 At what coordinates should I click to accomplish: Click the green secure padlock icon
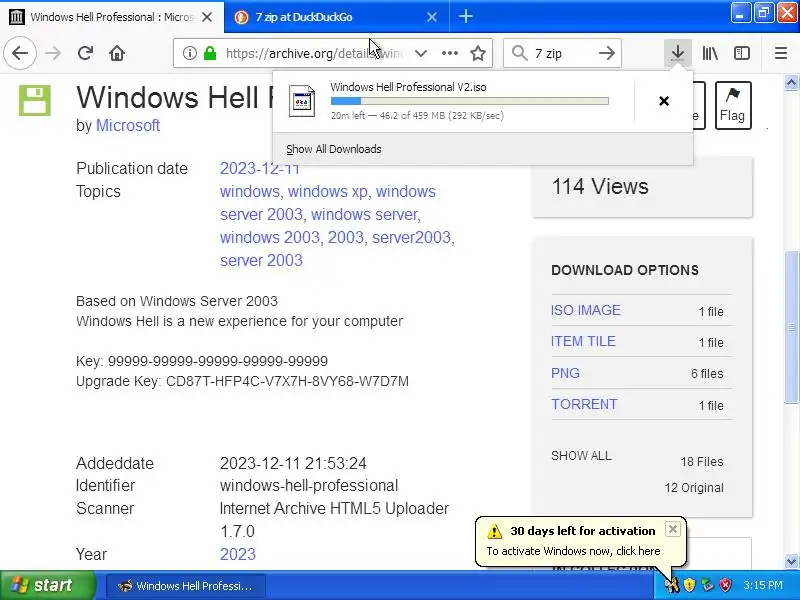tap(210, 53)
